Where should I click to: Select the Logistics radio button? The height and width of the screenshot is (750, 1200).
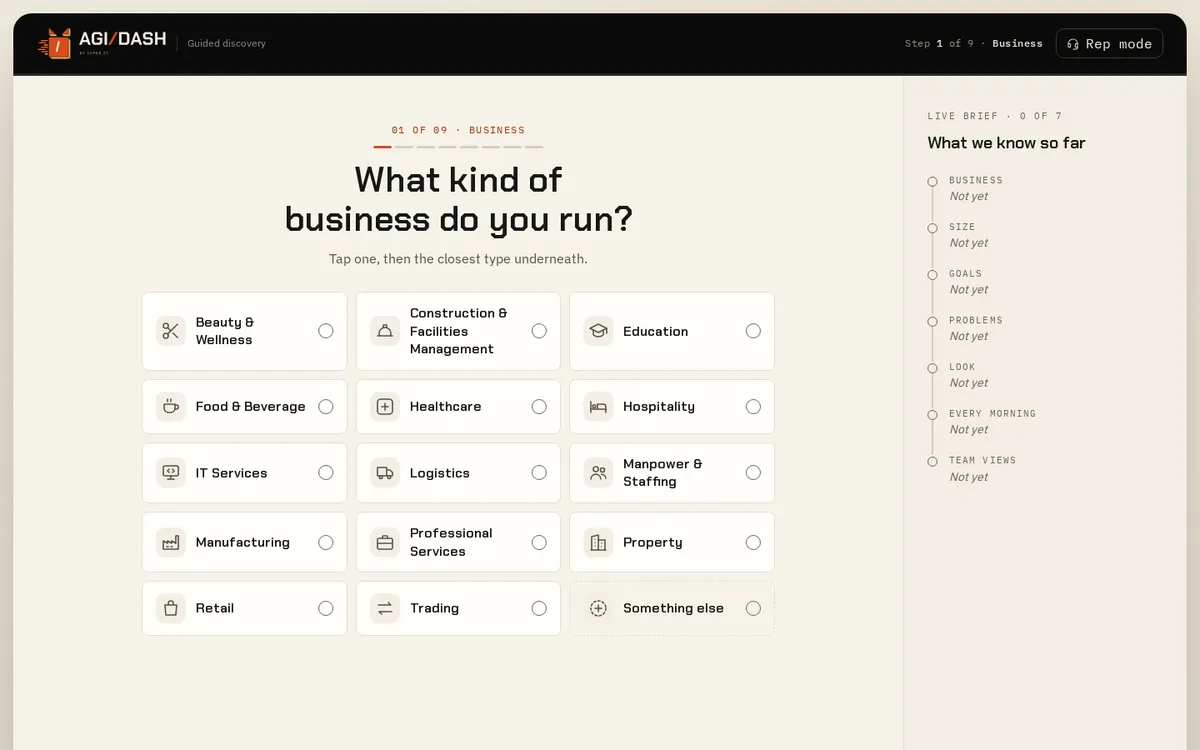[539, 473]
